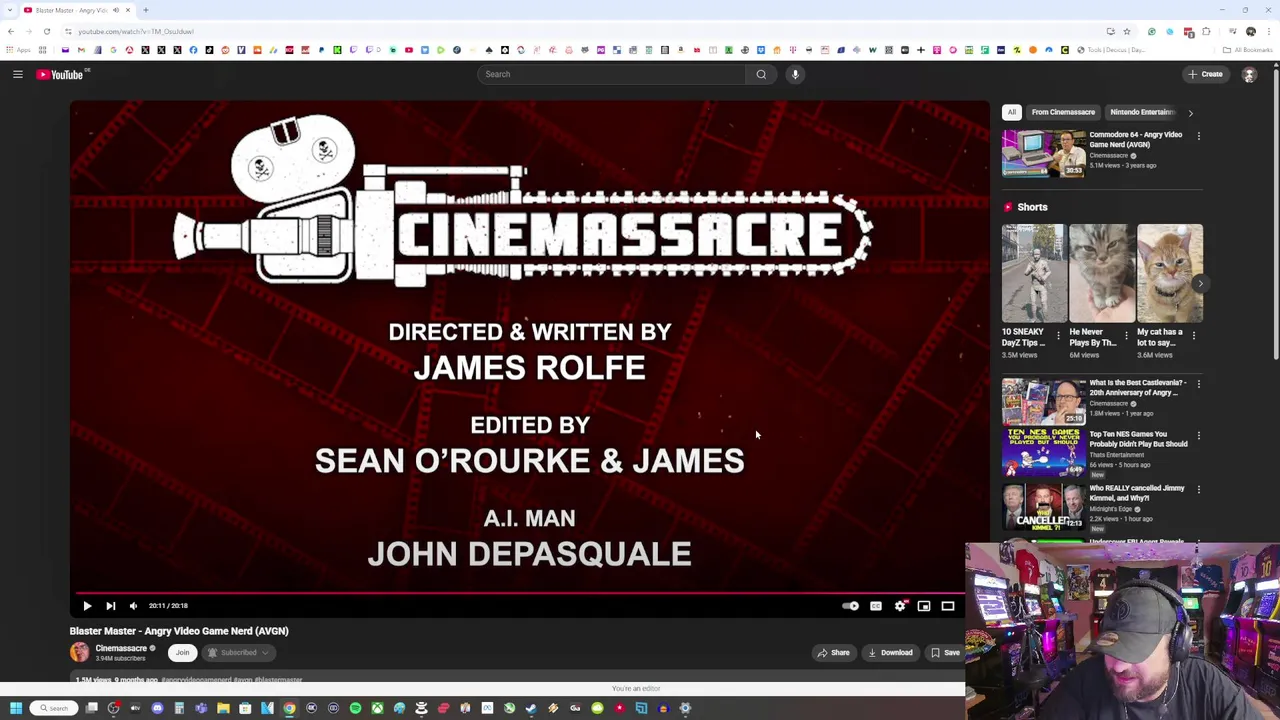This screenshot has height=720, width=1280.
Task: Bookmark this page with star icon
Action: tap(1127, 31)
